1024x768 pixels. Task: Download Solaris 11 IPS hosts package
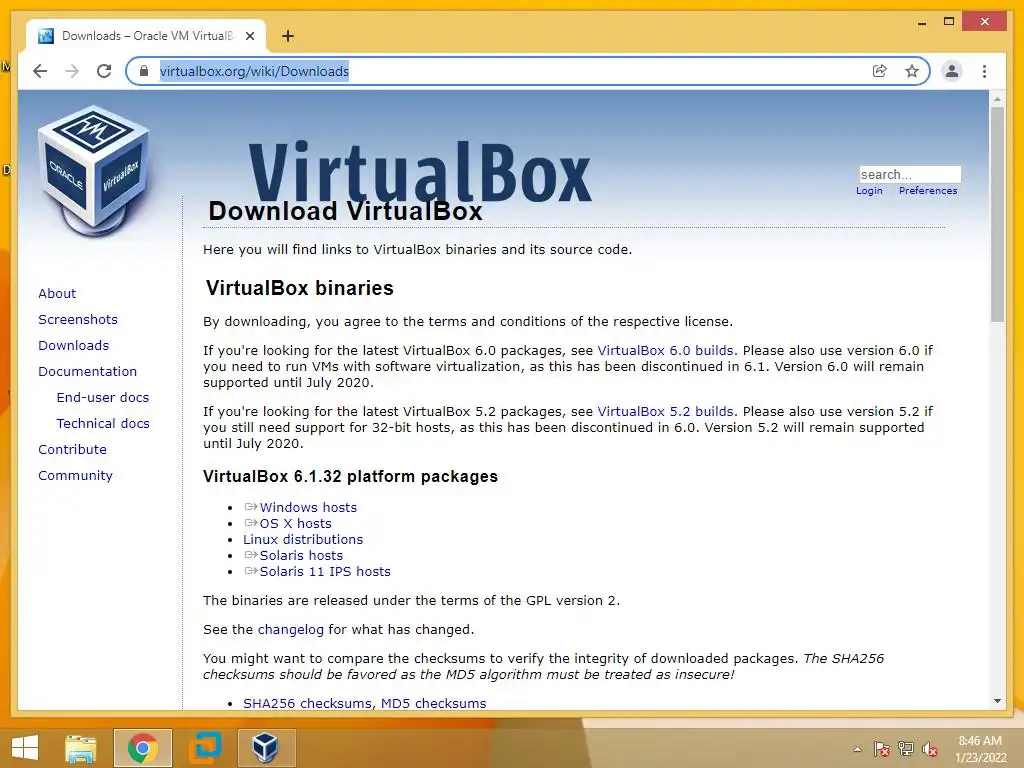click(325, 572)
